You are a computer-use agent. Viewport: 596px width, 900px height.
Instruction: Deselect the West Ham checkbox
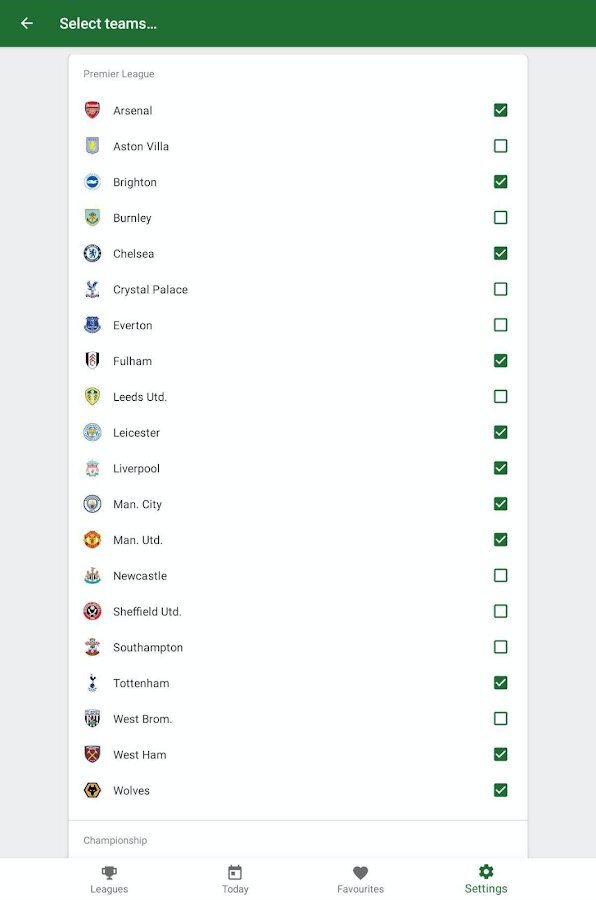500,754
